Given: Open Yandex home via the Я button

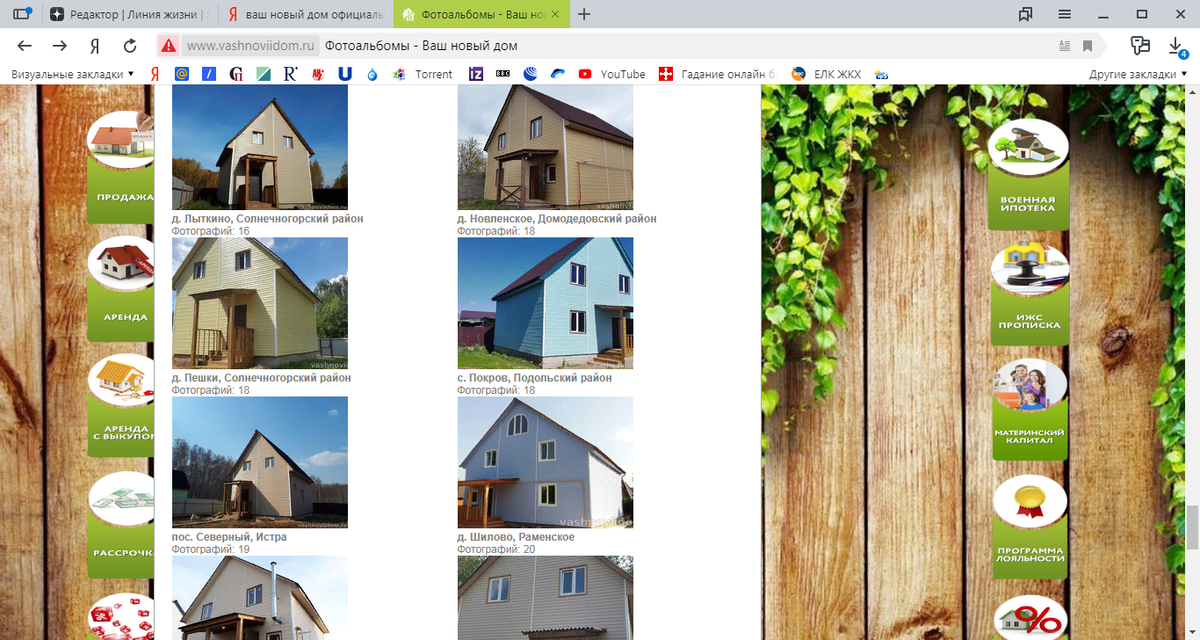Looking at the screenshot, I should click(x=94, y=46).
